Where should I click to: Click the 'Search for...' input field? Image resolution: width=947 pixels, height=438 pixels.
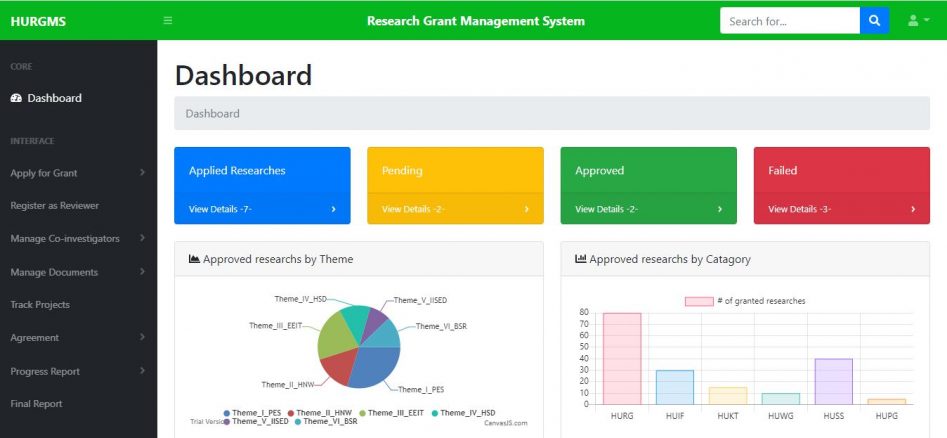click(789, 21)
